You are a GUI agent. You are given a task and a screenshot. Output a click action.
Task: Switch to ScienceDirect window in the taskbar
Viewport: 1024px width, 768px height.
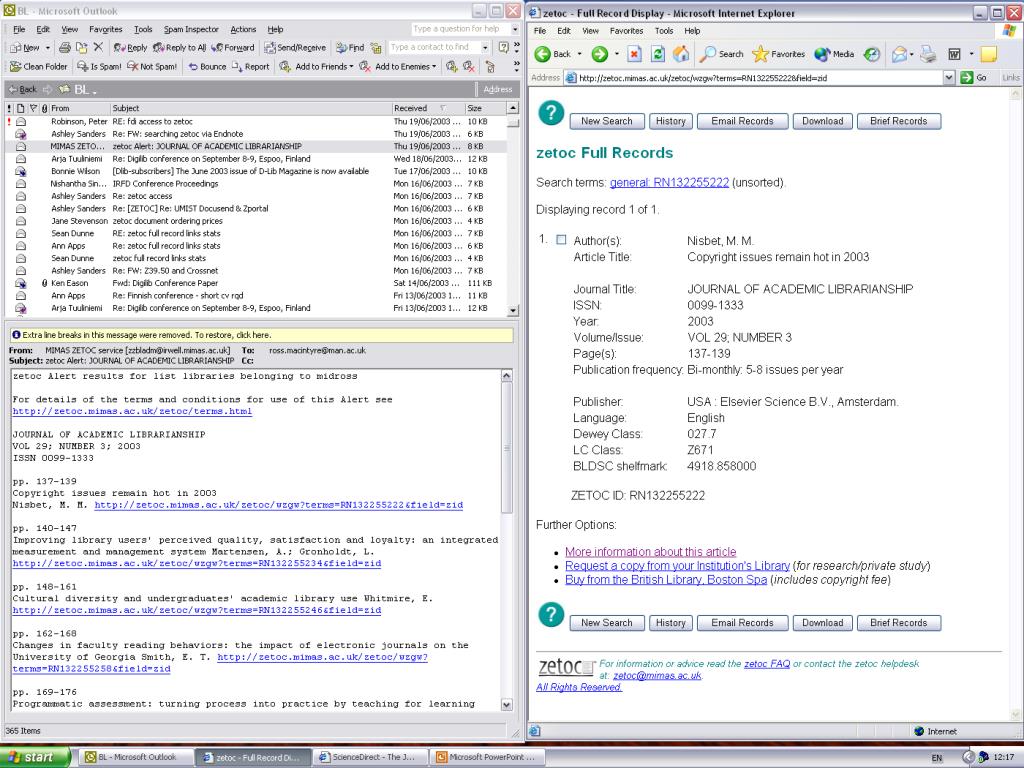(371, 758)
